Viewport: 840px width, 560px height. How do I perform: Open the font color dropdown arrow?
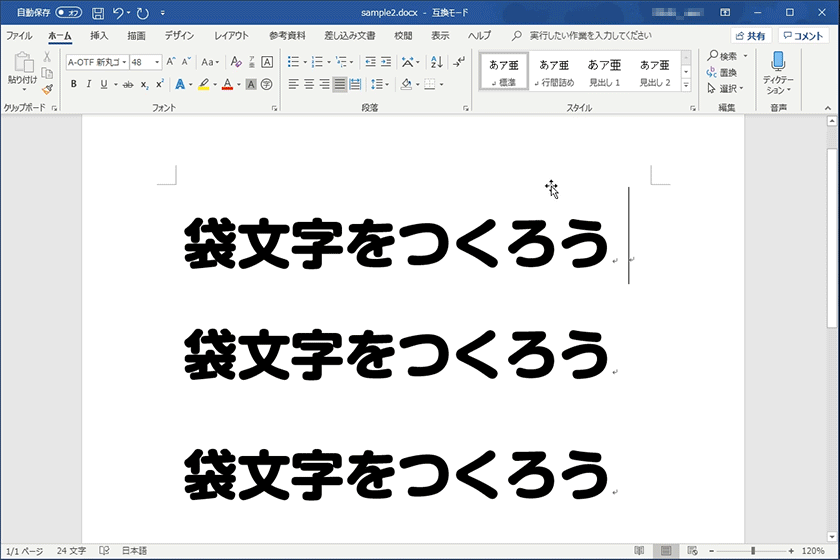239,84
